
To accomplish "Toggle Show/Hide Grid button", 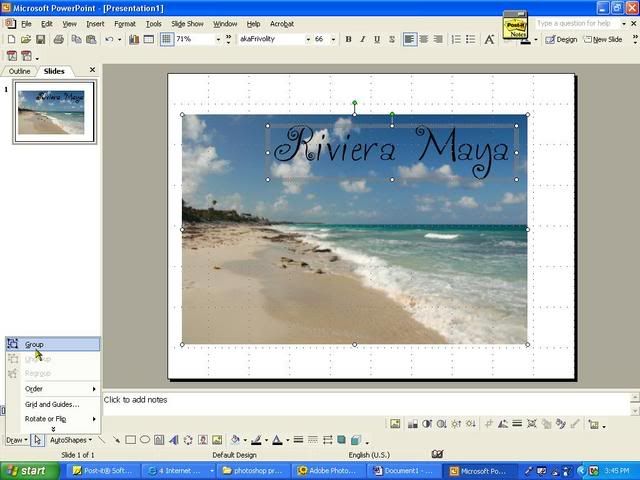I will click(167, 39).
